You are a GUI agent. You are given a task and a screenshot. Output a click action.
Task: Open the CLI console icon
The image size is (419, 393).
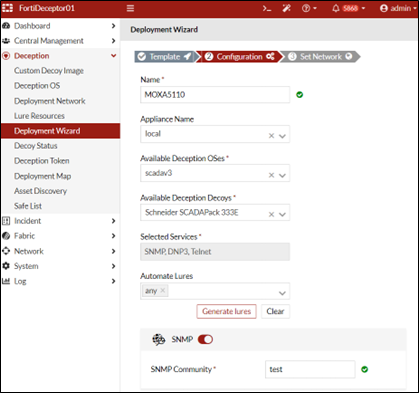(x=267, y=8)
